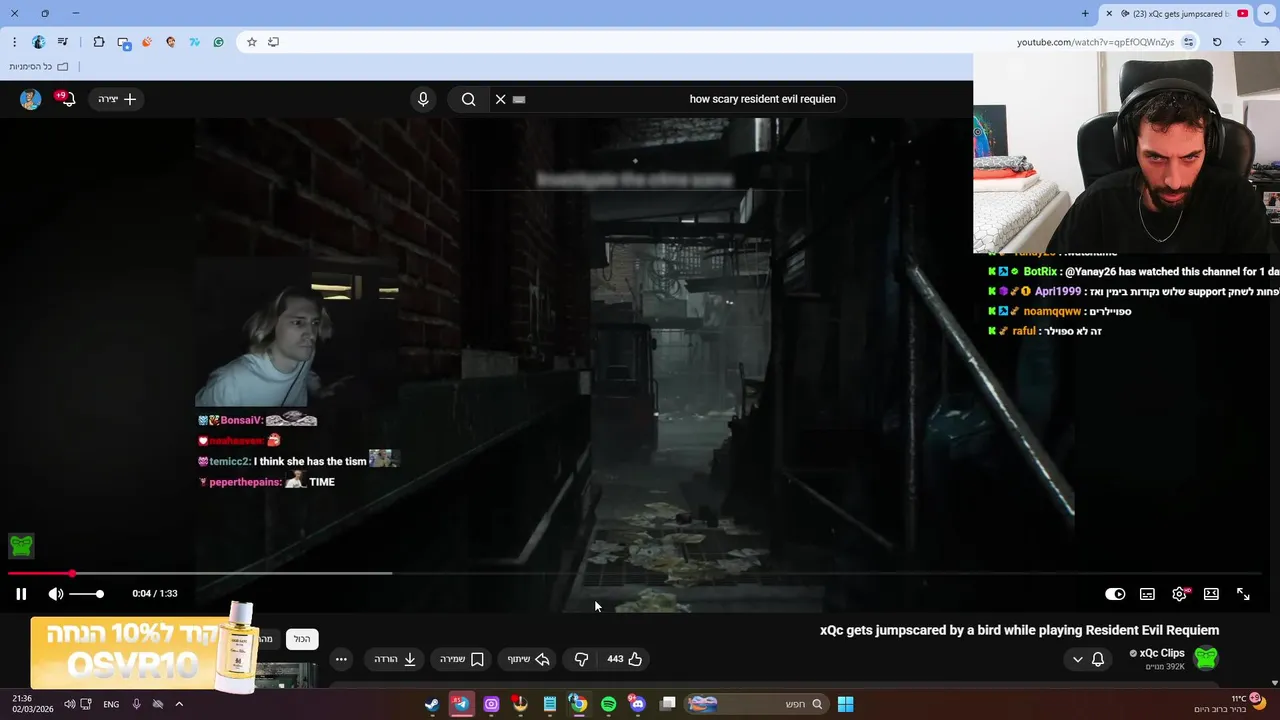
Task: Switch ENG keyboard language indicator
Action: [x=111, y=704]
